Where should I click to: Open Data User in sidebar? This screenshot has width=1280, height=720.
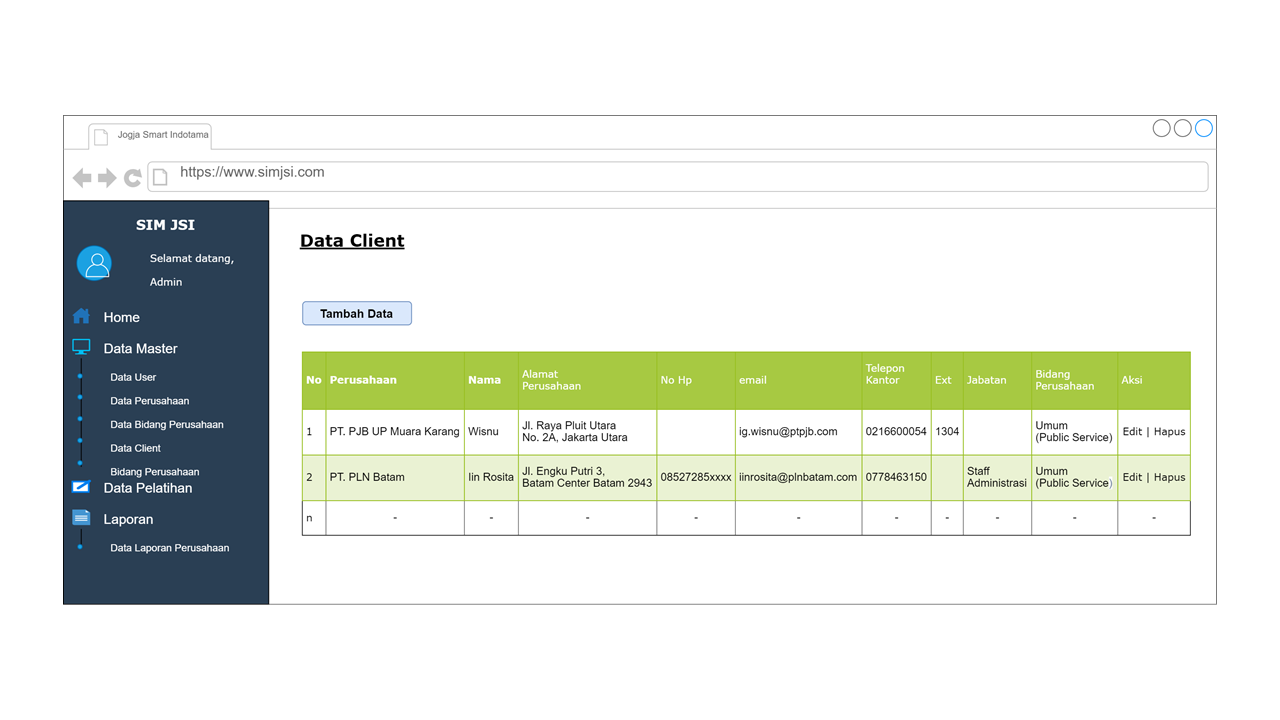coord(133,377)
